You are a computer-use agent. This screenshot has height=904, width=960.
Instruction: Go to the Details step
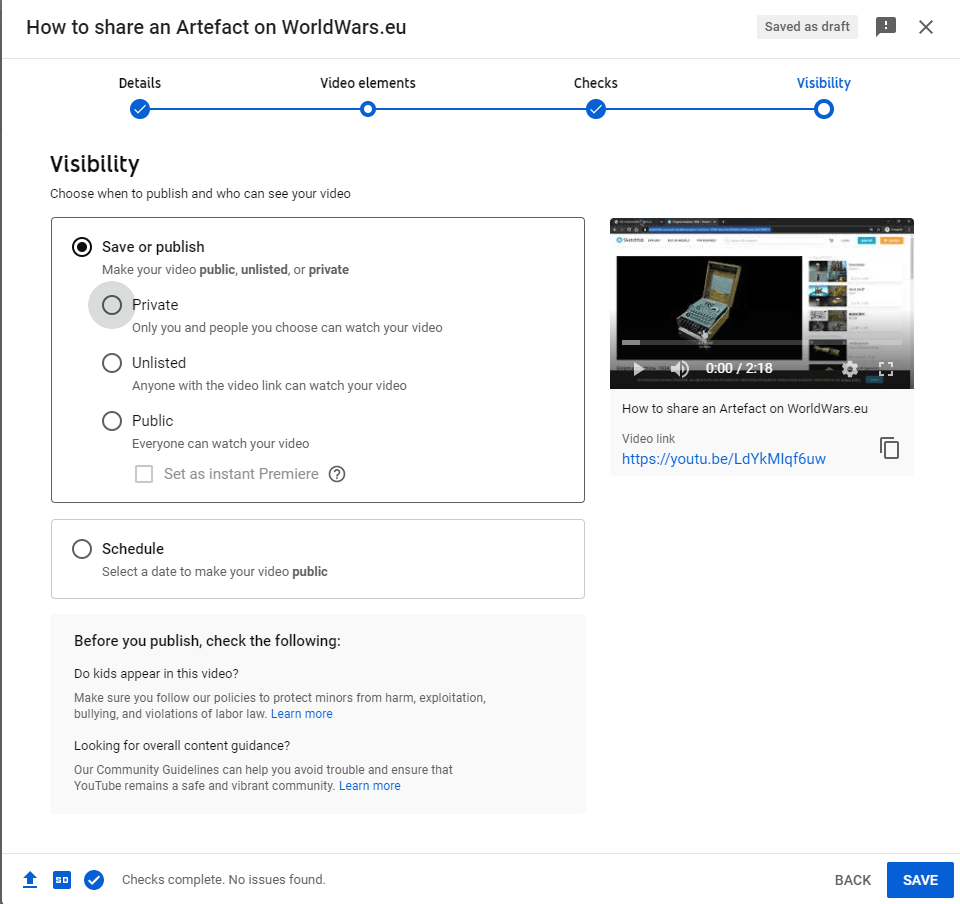tap(140, 108)
